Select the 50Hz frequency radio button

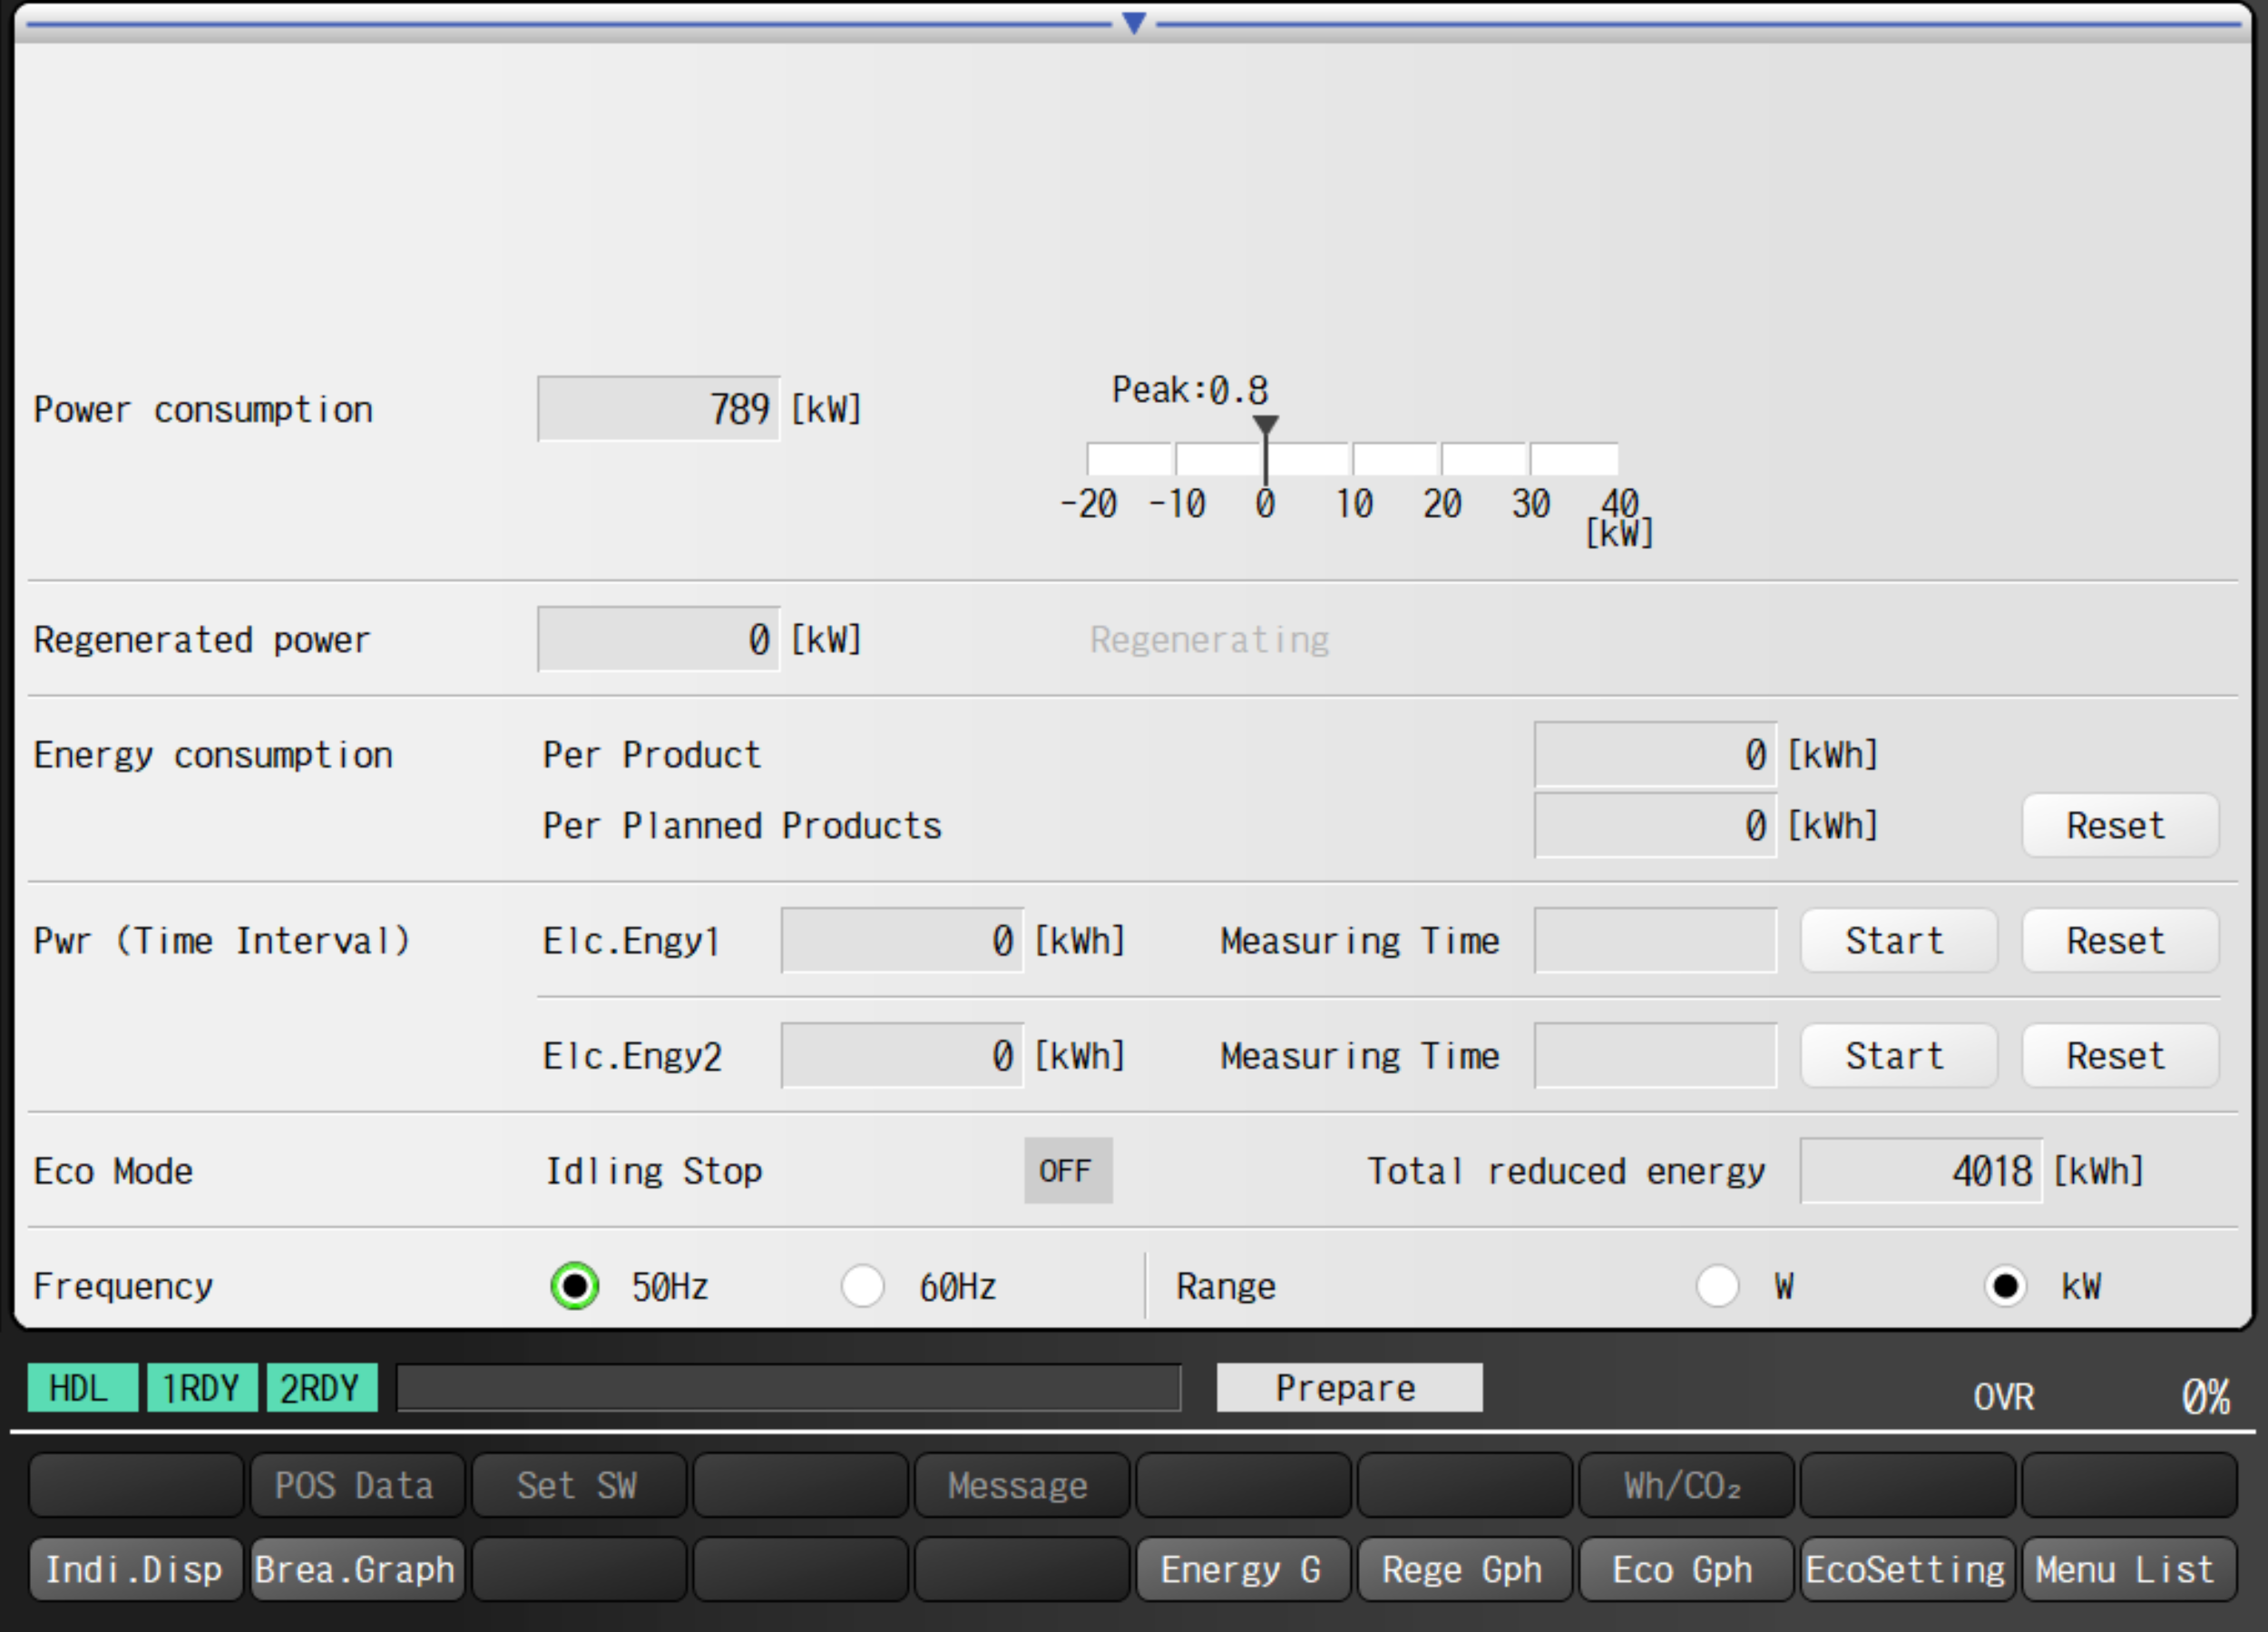(x=575, y=1286)
